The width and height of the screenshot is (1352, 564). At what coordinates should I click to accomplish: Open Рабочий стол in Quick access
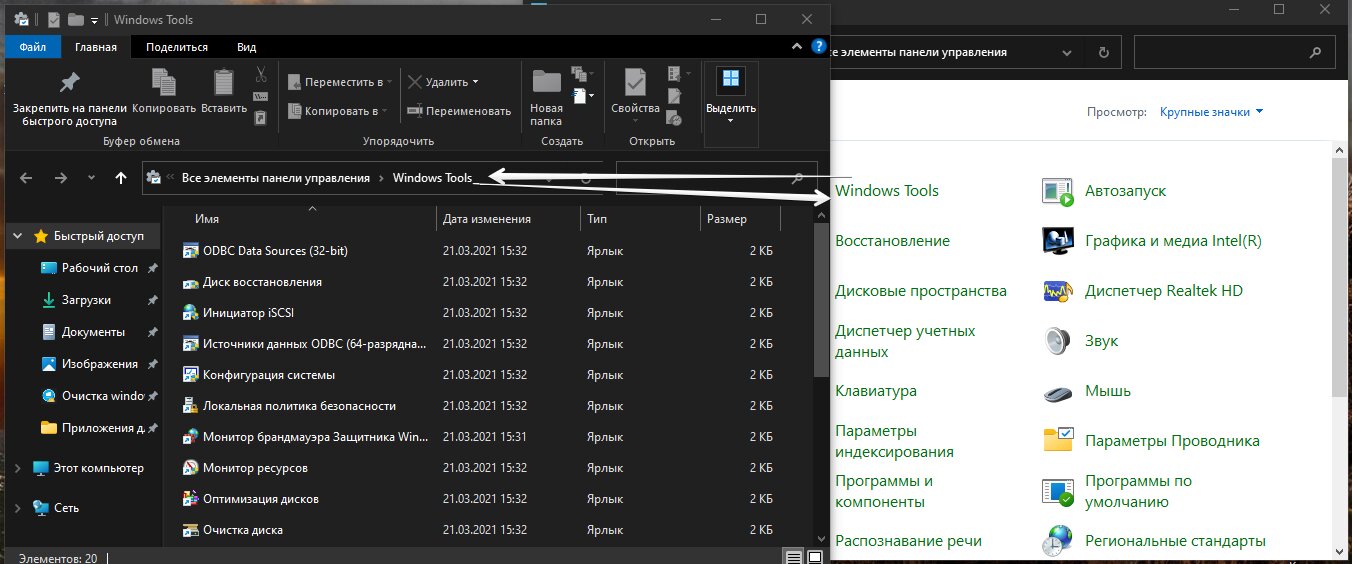(x=99, y=268)
